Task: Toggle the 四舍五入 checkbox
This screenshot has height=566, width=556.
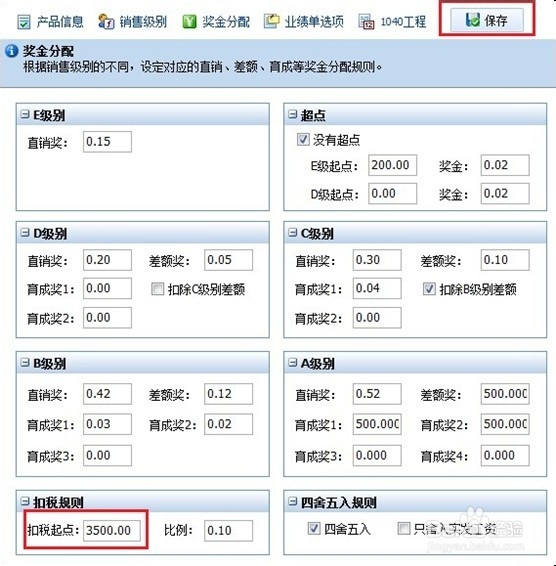Action: pos(314,529)
